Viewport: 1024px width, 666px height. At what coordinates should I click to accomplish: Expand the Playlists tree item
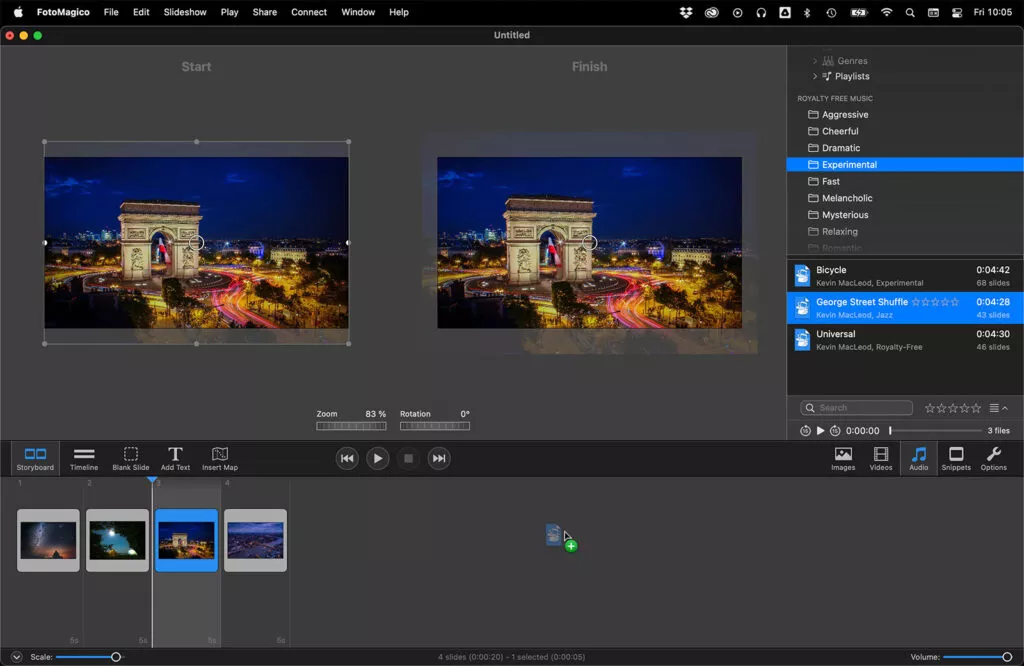(815, 76)
